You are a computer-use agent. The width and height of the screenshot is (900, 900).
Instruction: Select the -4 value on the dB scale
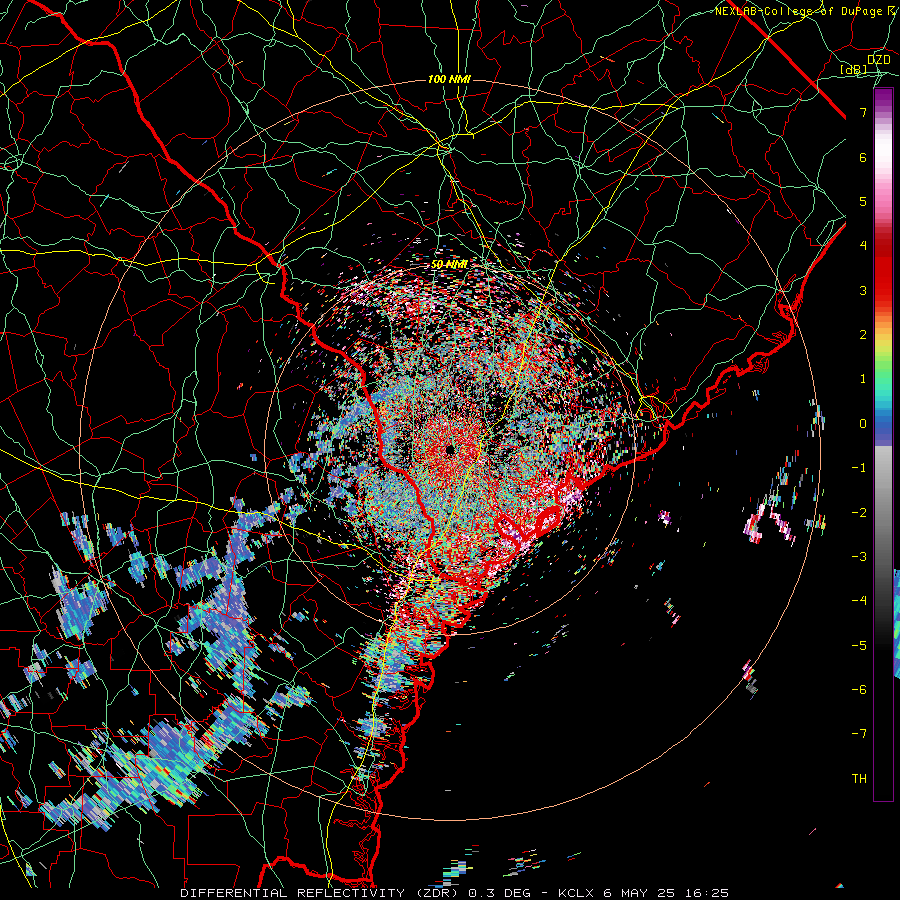pos(859,600)
